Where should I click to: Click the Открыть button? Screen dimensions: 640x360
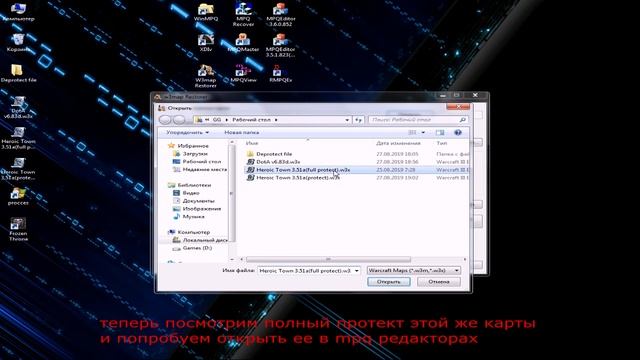(389, 282)
